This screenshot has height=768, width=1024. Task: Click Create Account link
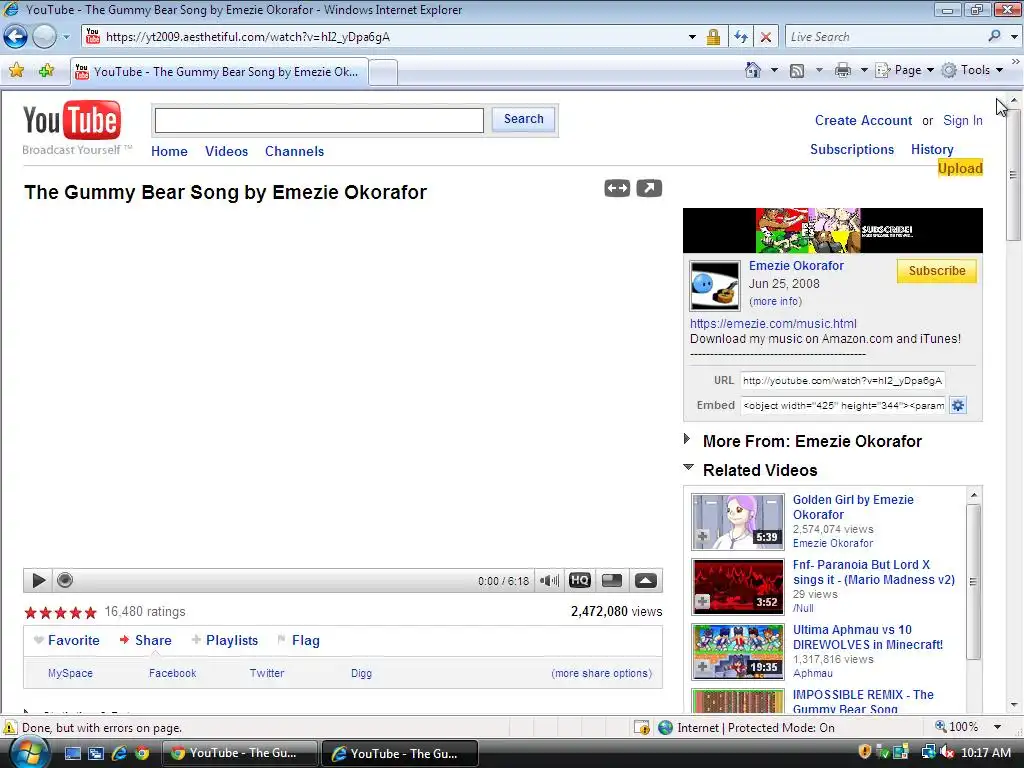tap(863, 121)
